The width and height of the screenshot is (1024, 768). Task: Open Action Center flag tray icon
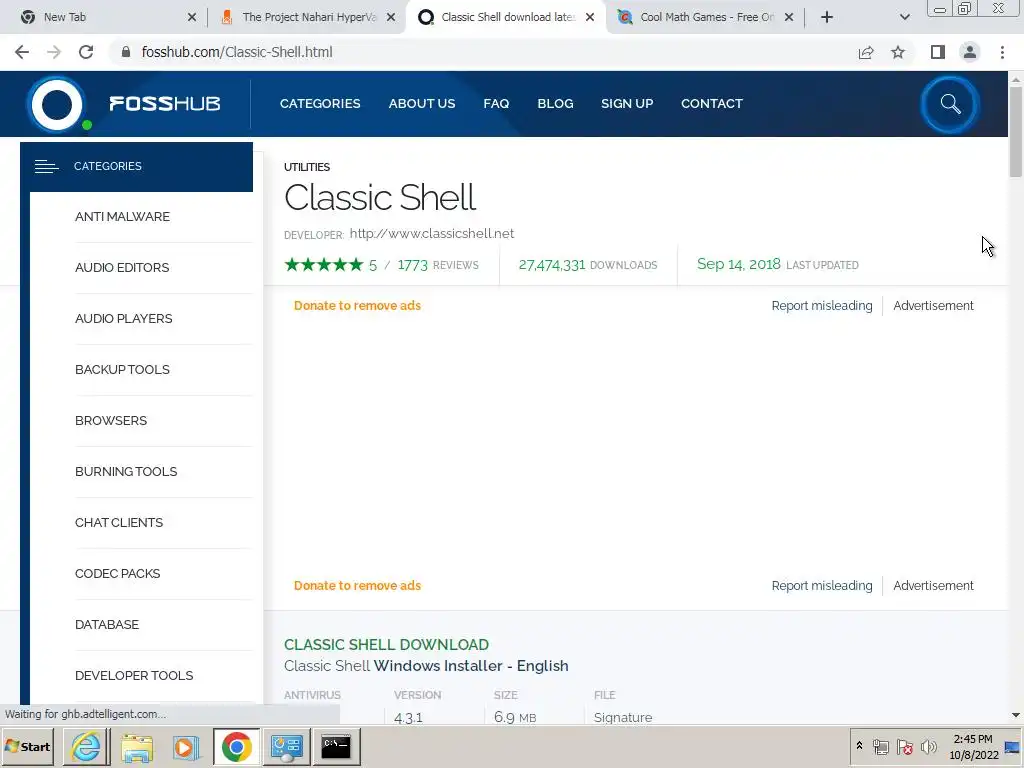(904, 747)
